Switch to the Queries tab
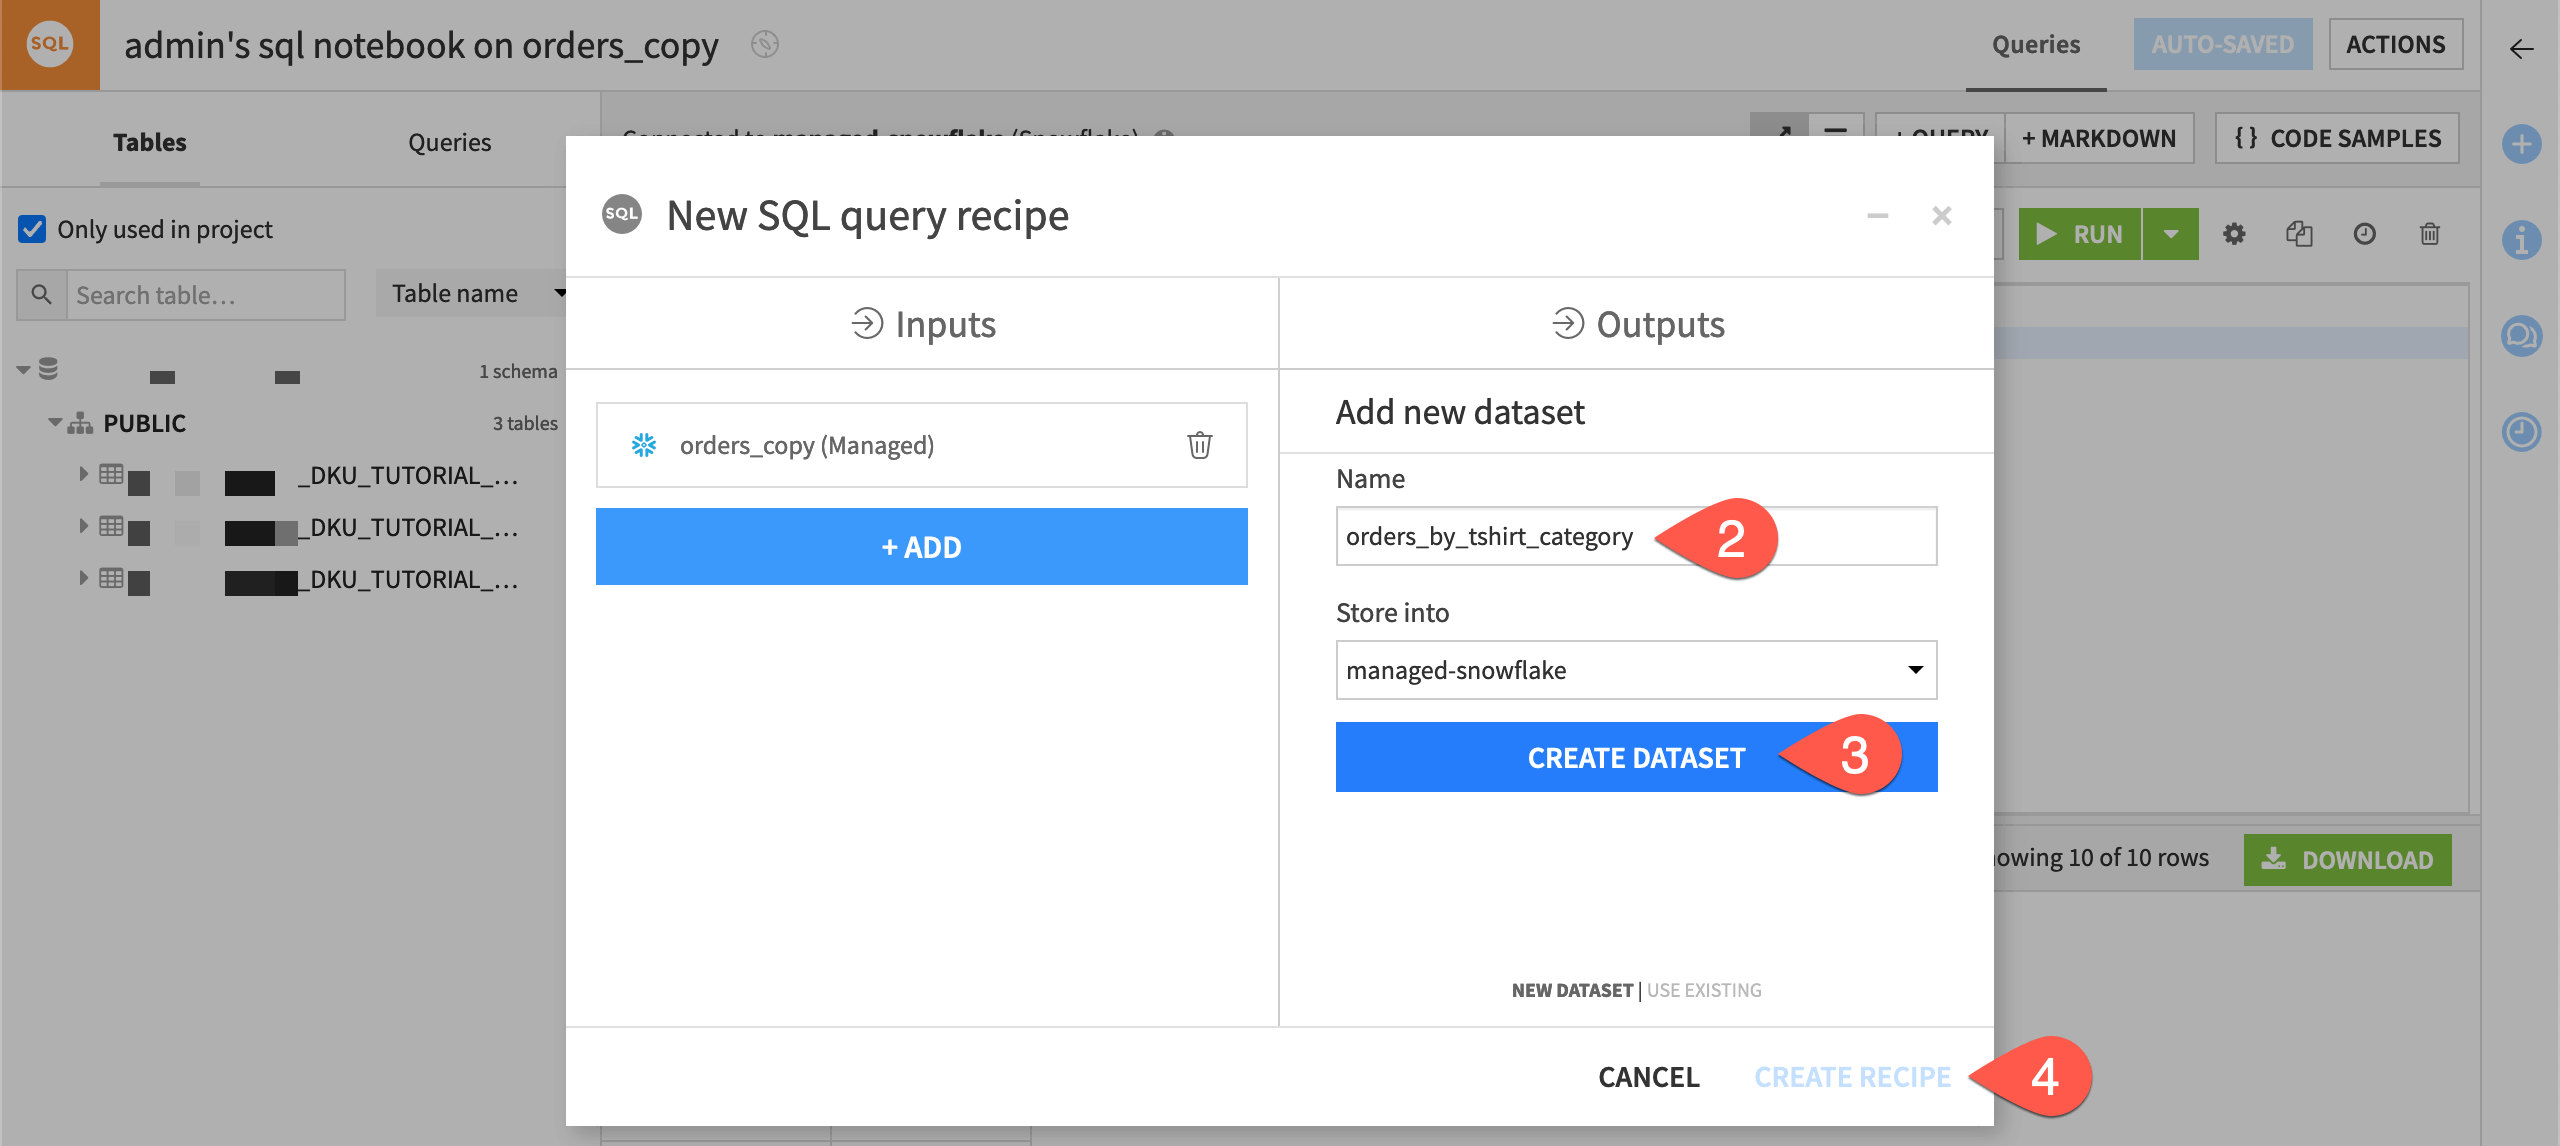2560x1146 pixels. tap(449, 142)
